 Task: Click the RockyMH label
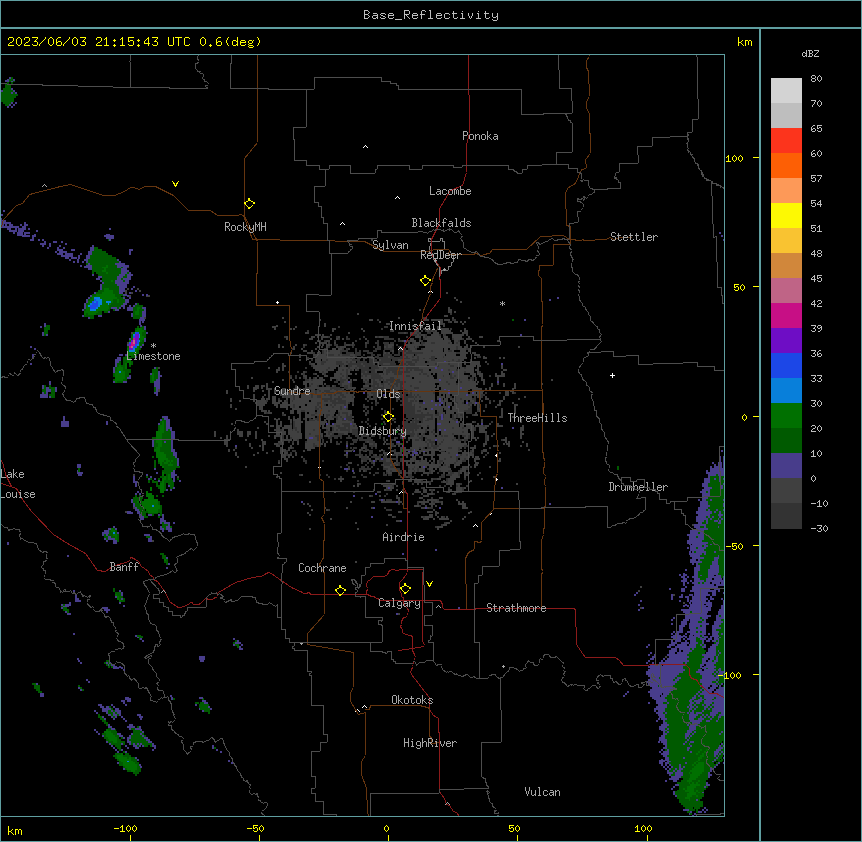tap(245, 227)
